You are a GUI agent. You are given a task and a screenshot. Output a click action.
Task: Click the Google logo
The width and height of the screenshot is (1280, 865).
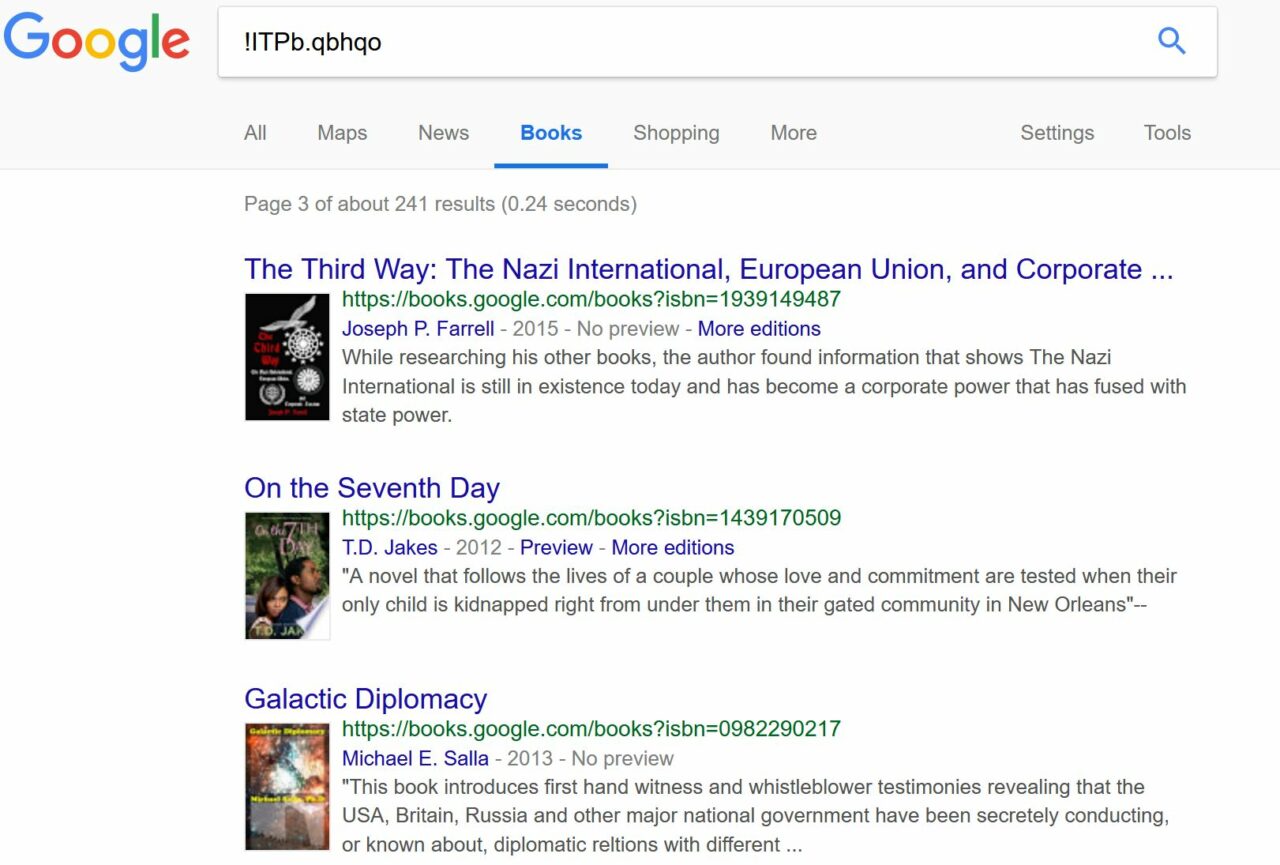97,42
